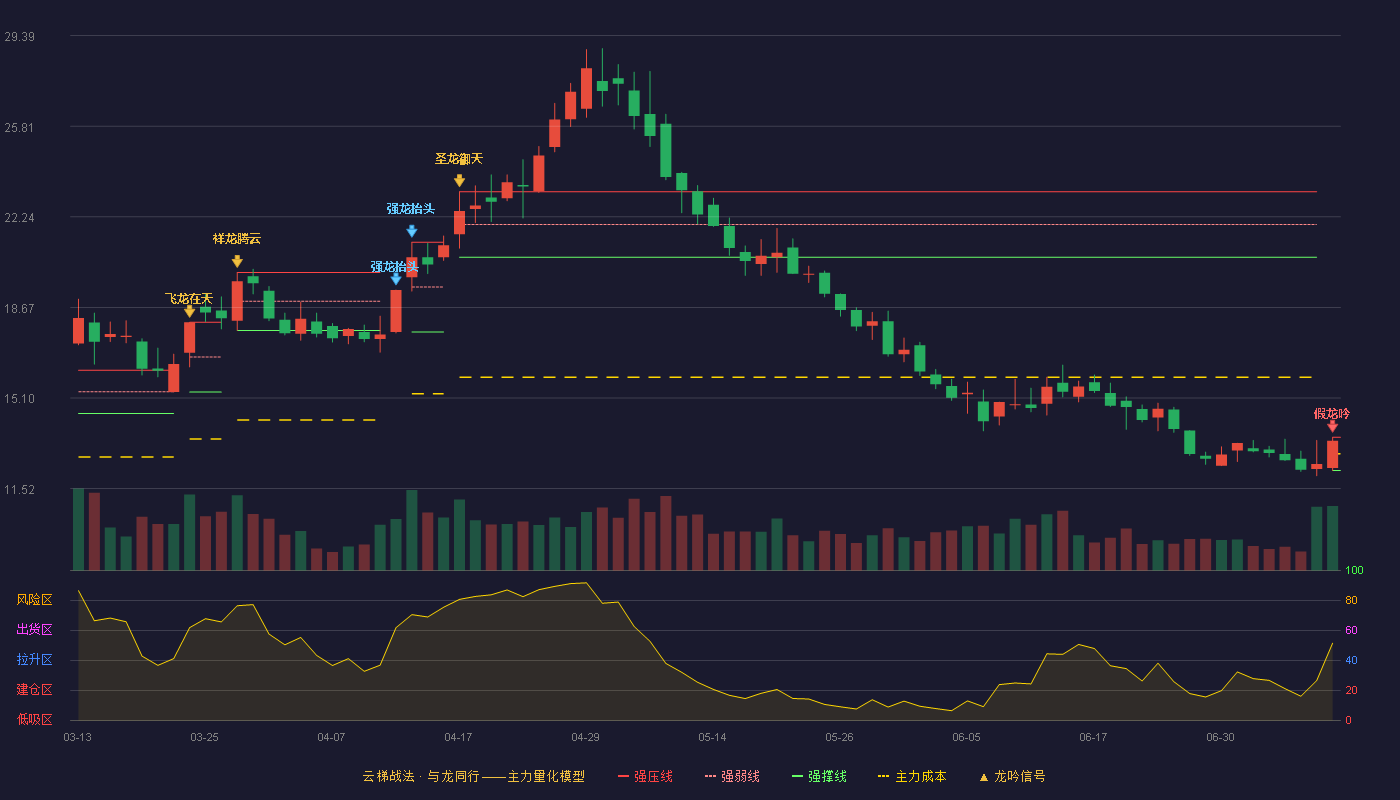Select the 圣龙御天 signal label
Image resolution: width=1400 pixels, height=800 pixels.
[x=459, y=159]
